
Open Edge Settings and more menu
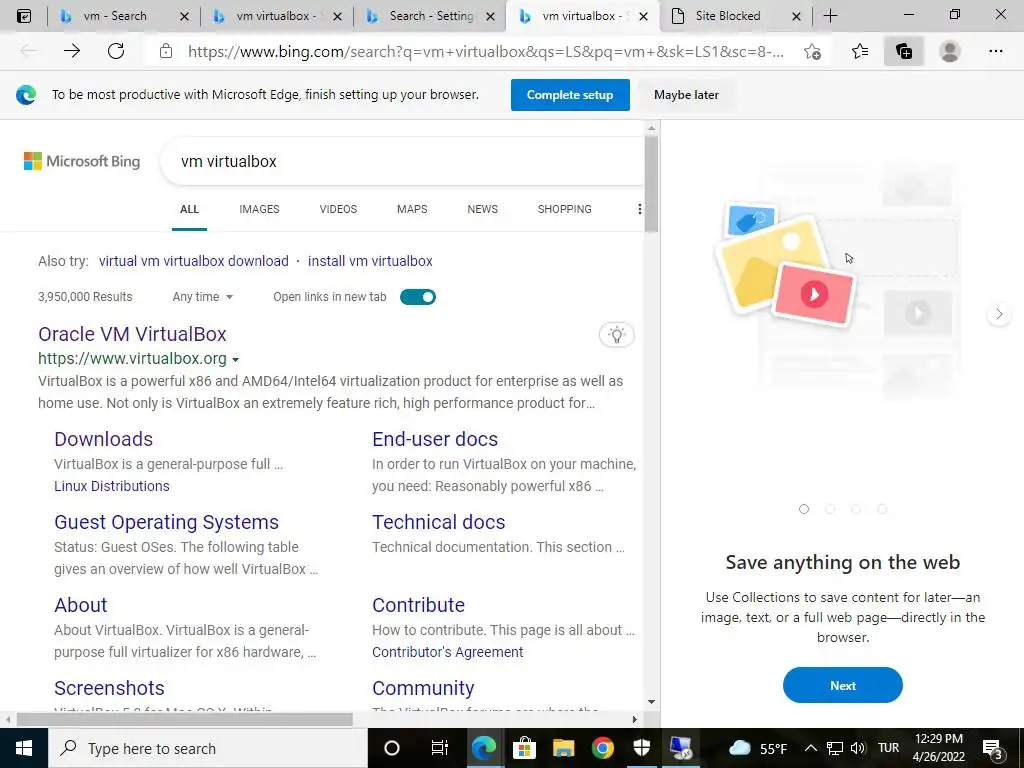pos(996,51)
